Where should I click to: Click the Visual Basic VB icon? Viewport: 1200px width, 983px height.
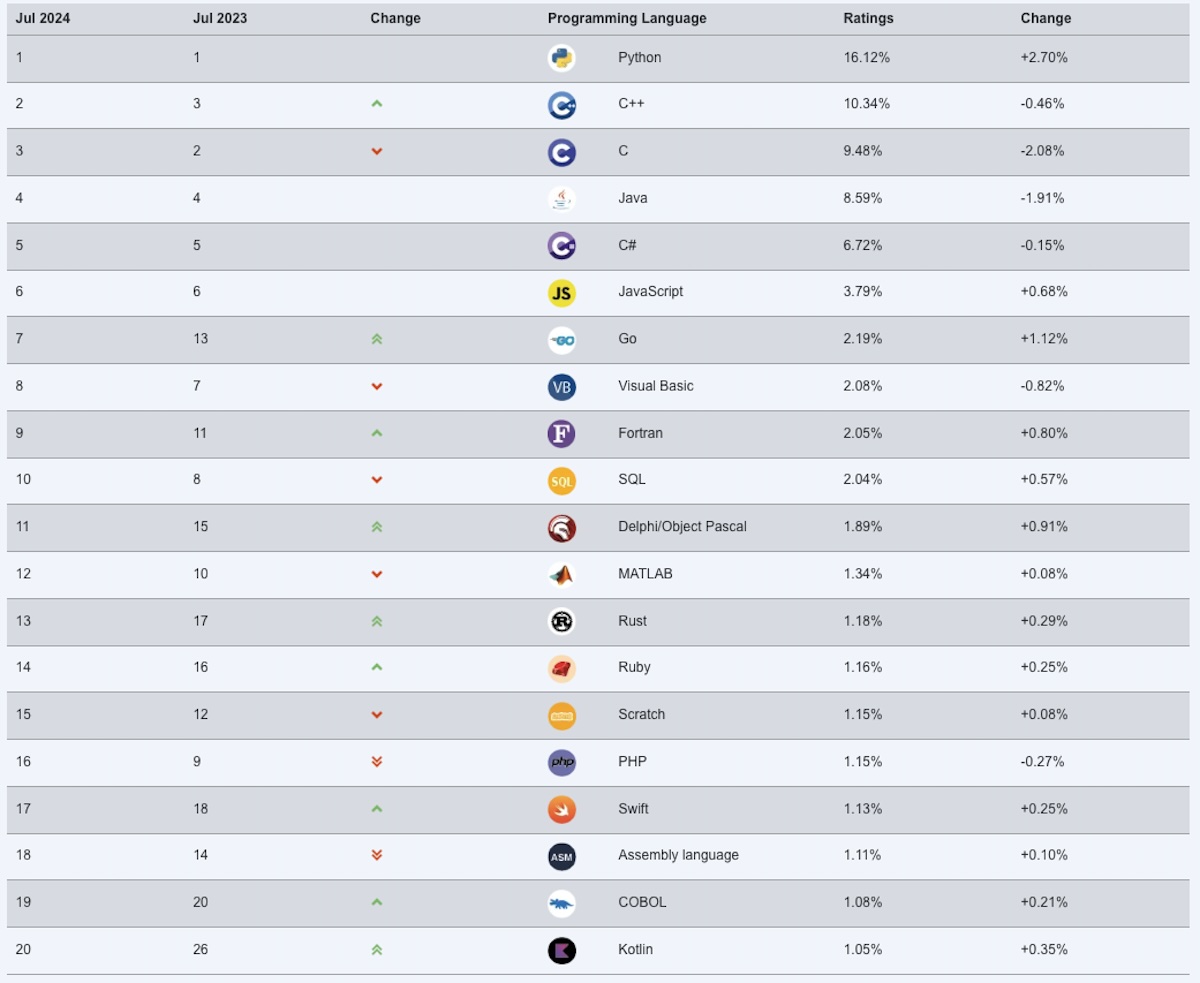point(562,386)
